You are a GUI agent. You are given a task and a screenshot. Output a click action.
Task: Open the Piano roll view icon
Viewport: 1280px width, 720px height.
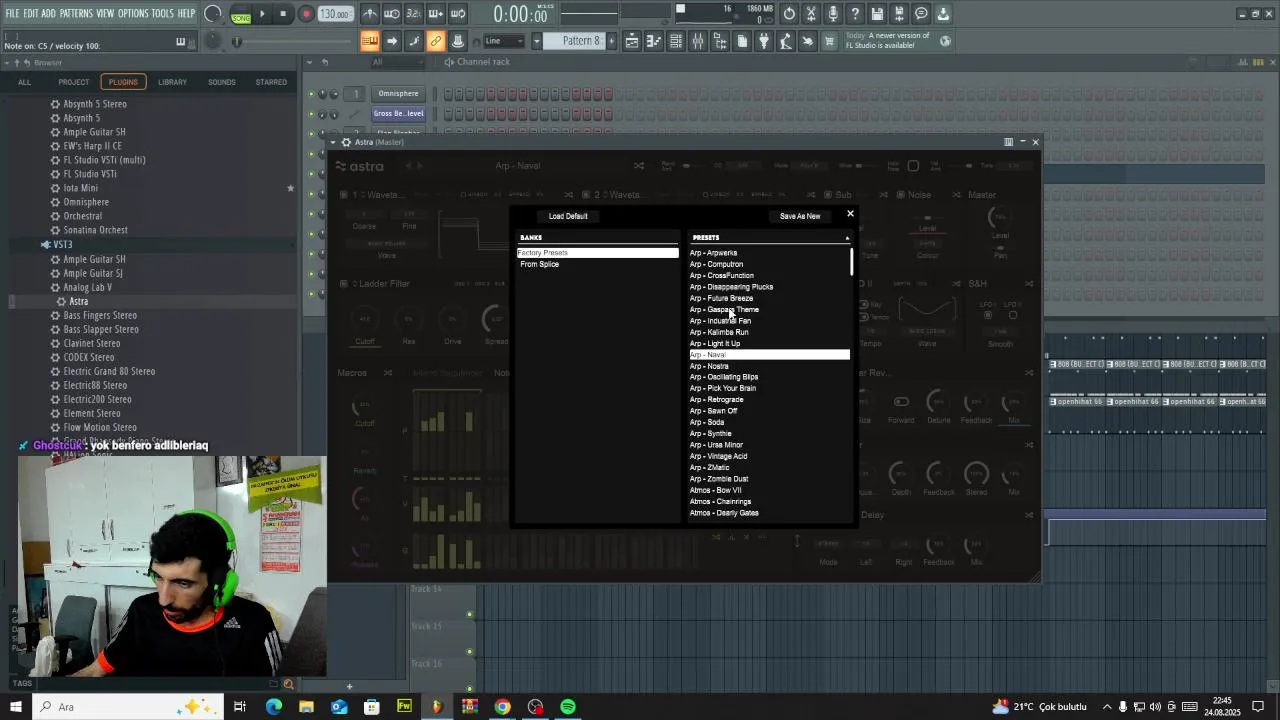point(654,41)
